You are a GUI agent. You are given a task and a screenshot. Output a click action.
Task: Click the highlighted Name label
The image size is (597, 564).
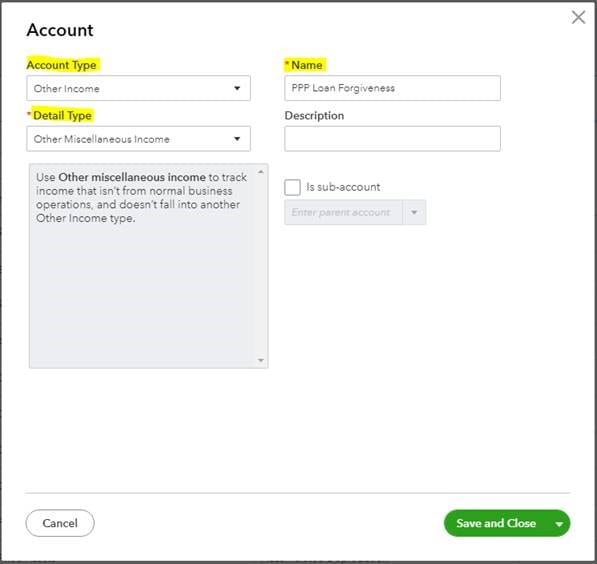pyautogui.click(x=307, y=65)
